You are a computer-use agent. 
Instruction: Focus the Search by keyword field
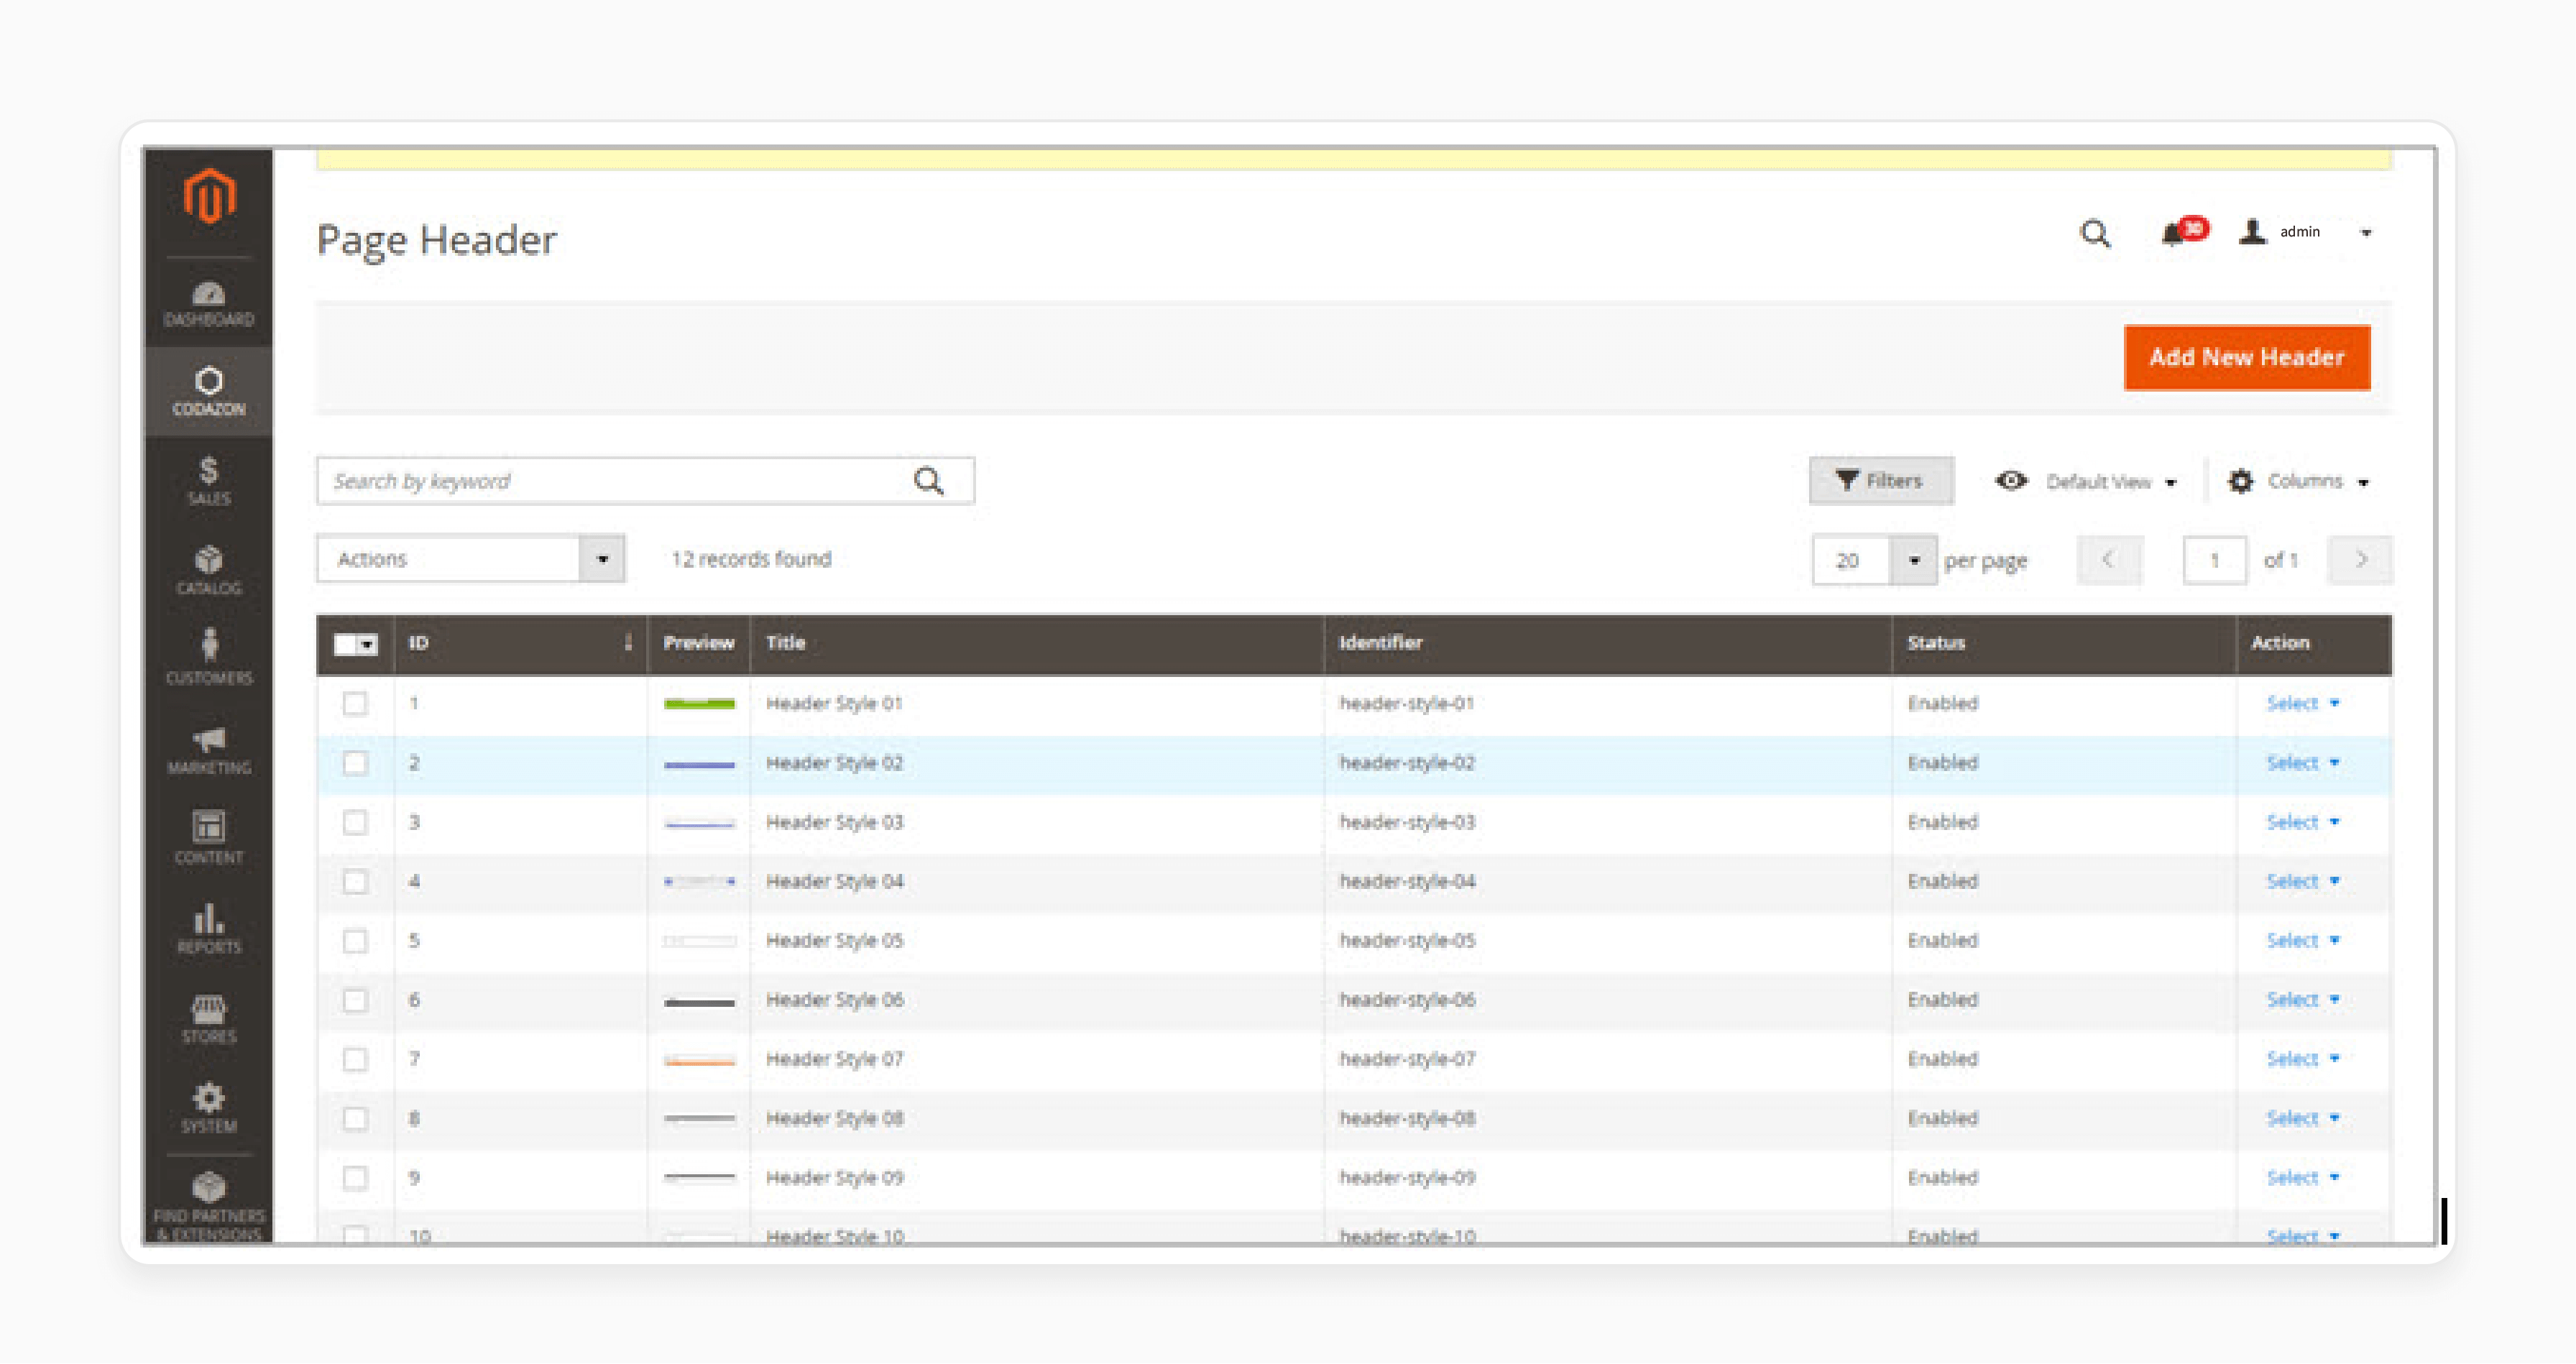coord(645,481)
